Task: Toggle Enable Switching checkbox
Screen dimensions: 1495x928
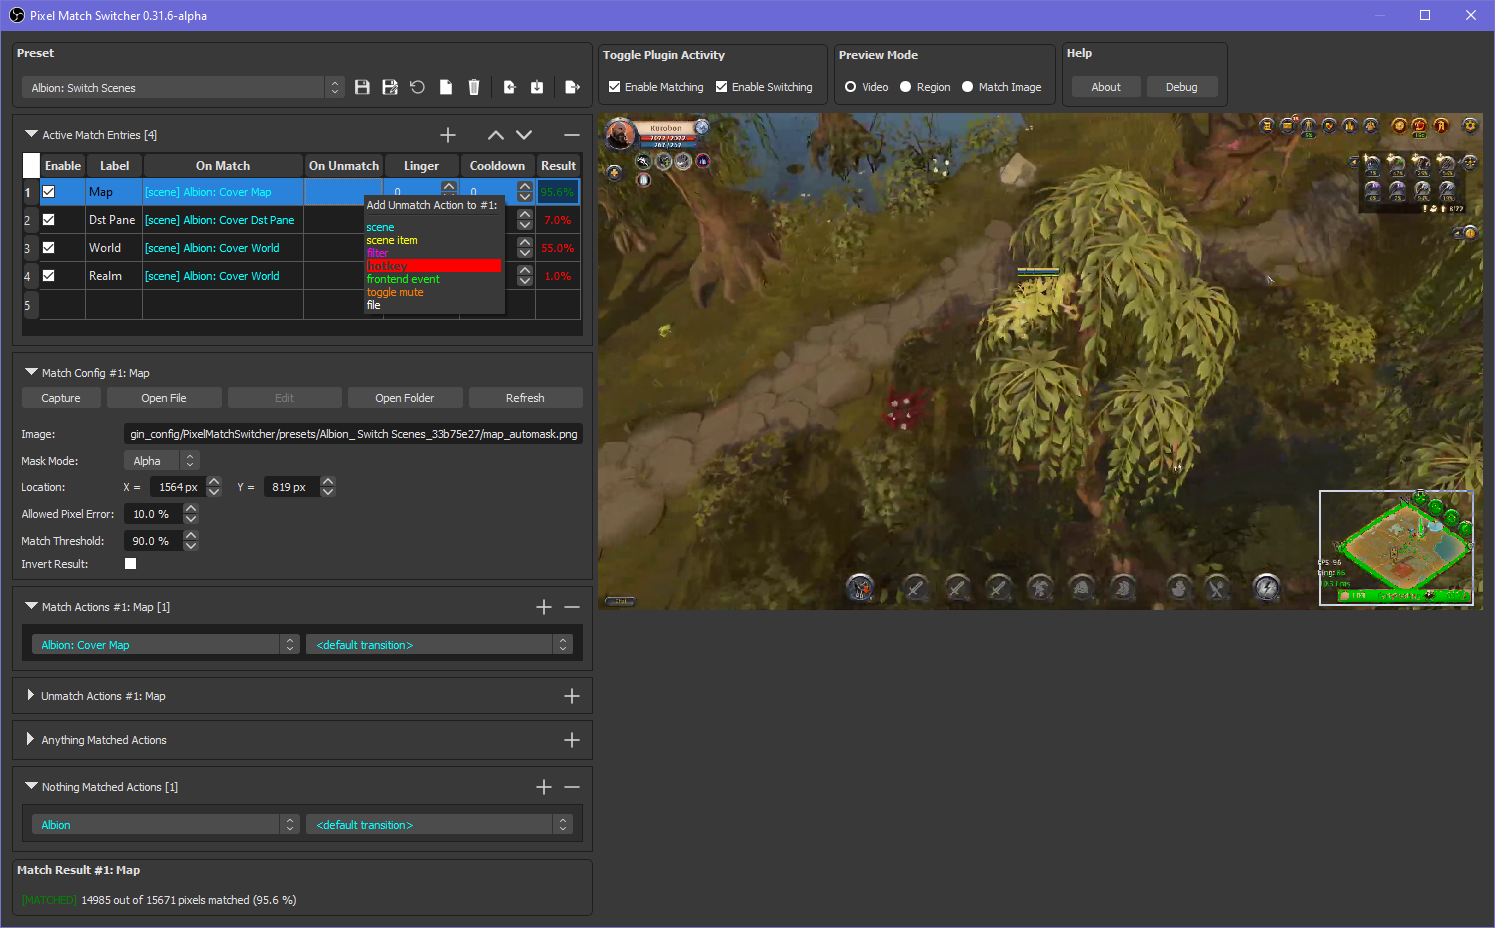Action: pyautogui.click(x=722, y=87)
